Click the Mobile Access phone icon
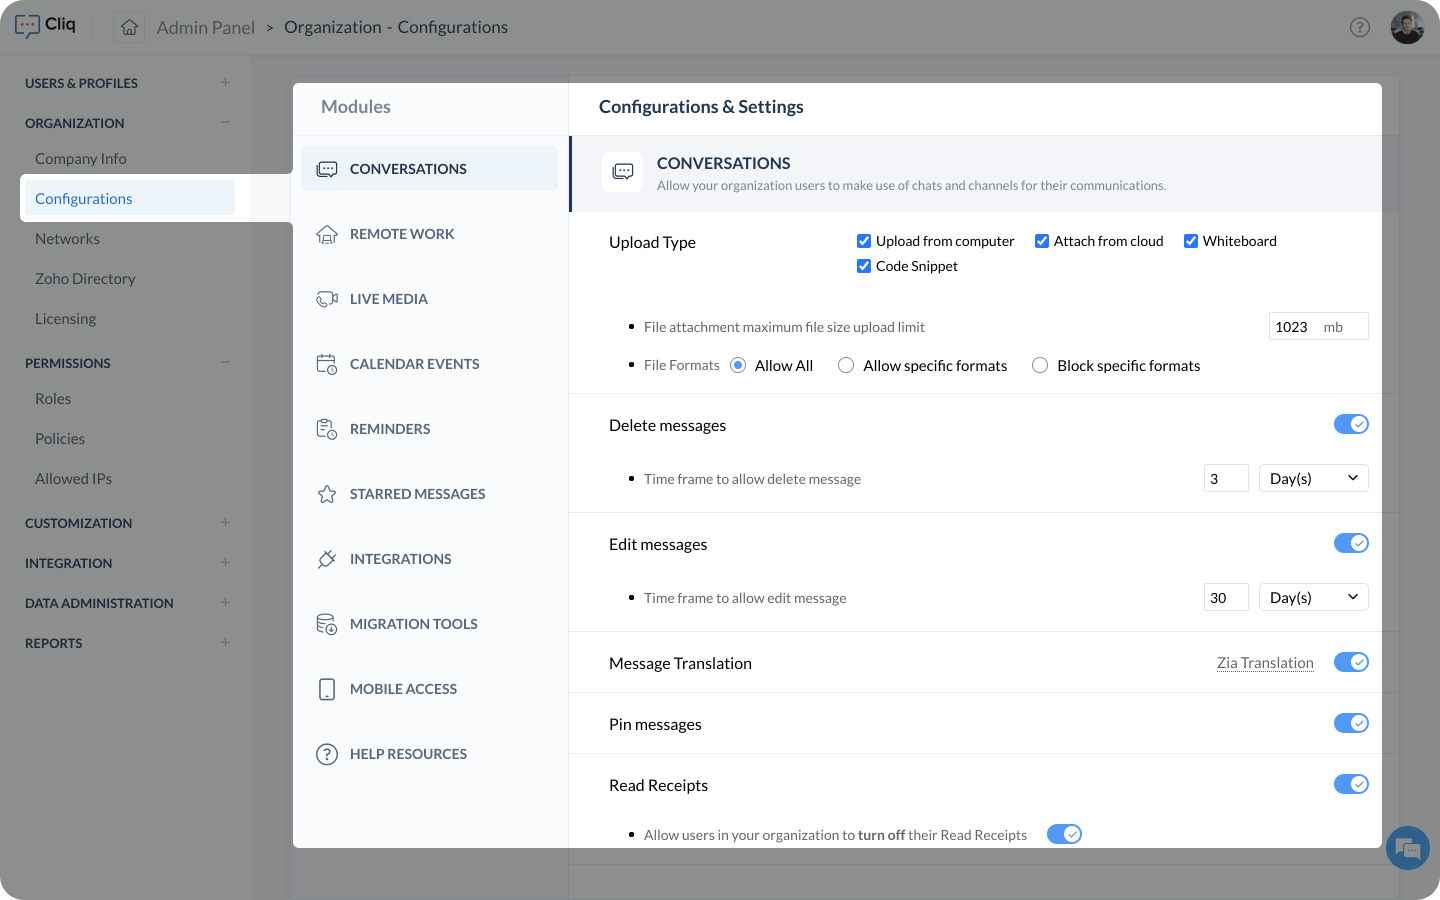1440x900 pixels. point(327,689)
